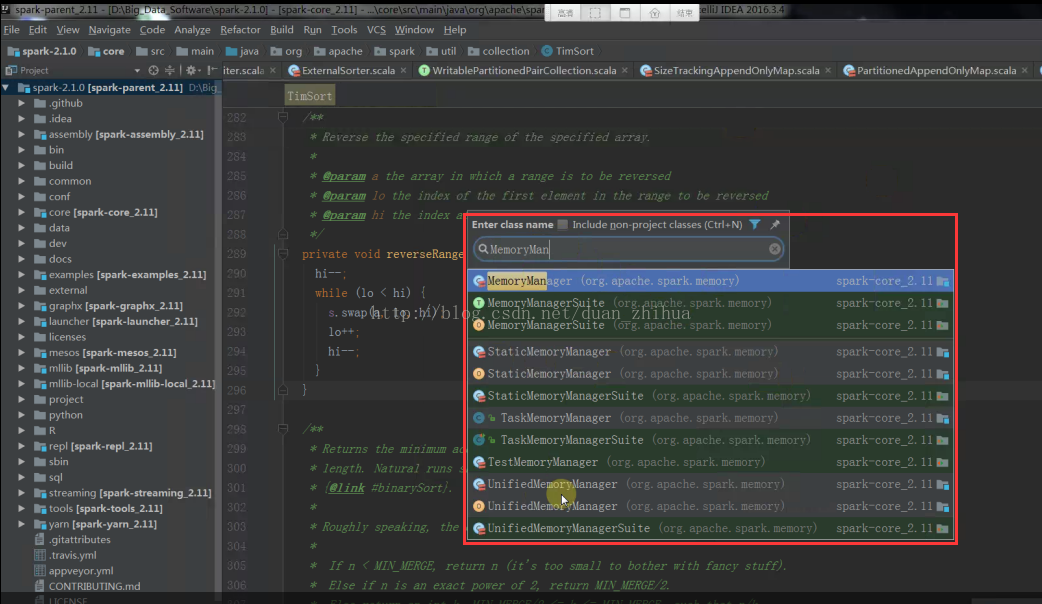Click collapse all icon in Project panel
The image size is (1042, 604).
(170, 70)
